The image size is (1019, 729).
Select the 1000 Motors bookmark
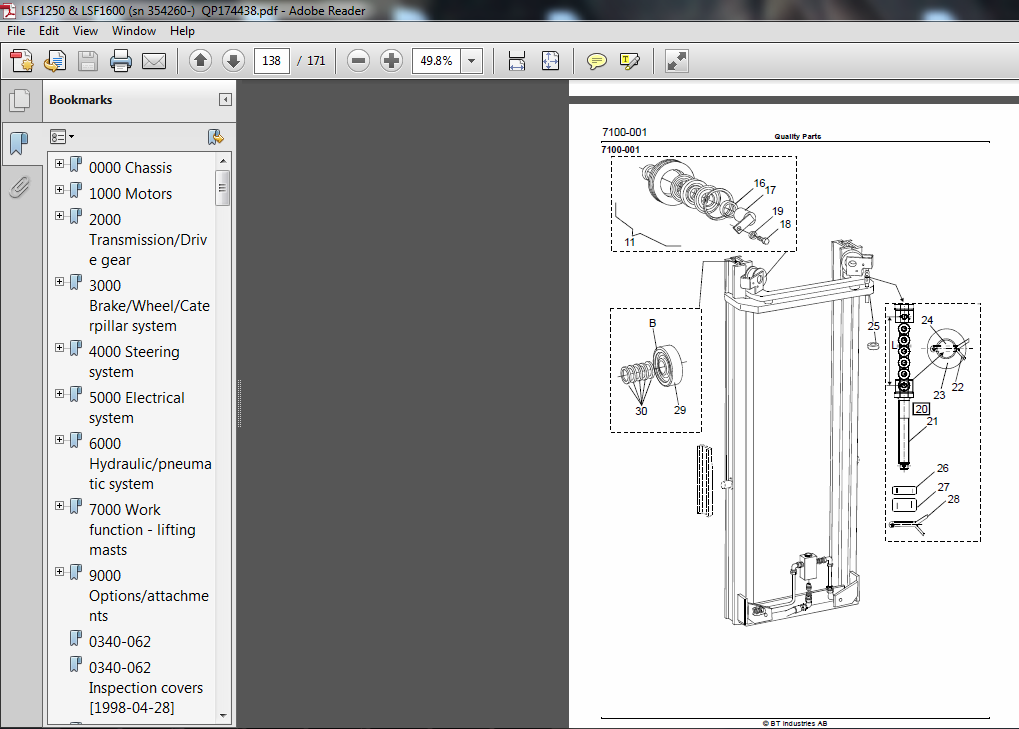click(x=131, y=194)
